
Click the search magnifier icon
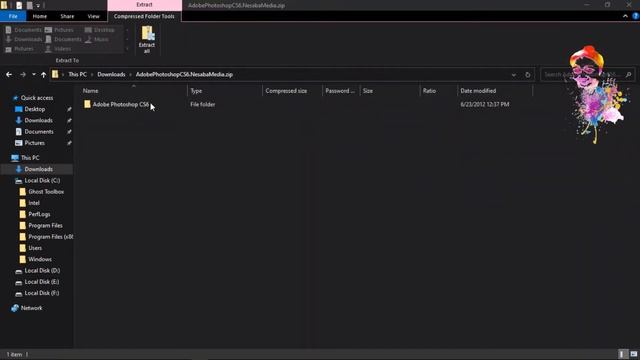tap(629, 75)
